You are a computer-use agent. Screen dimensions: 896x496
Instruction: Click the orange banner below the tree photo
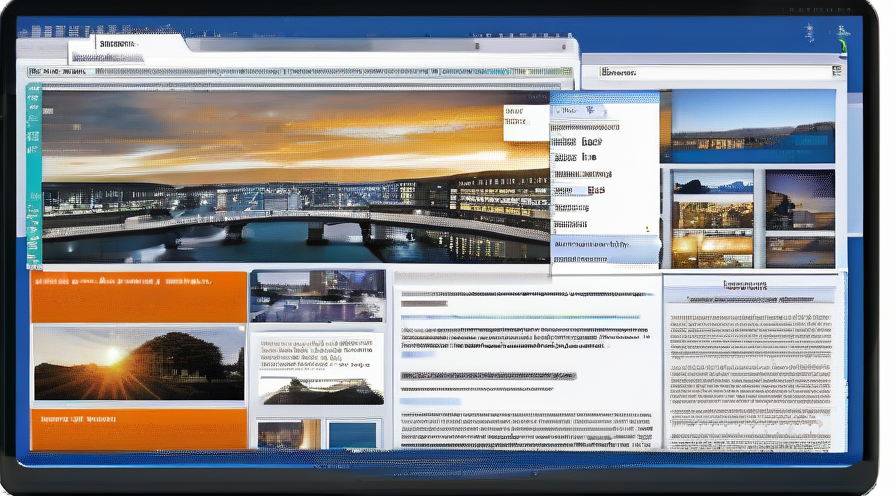point(138,425)
